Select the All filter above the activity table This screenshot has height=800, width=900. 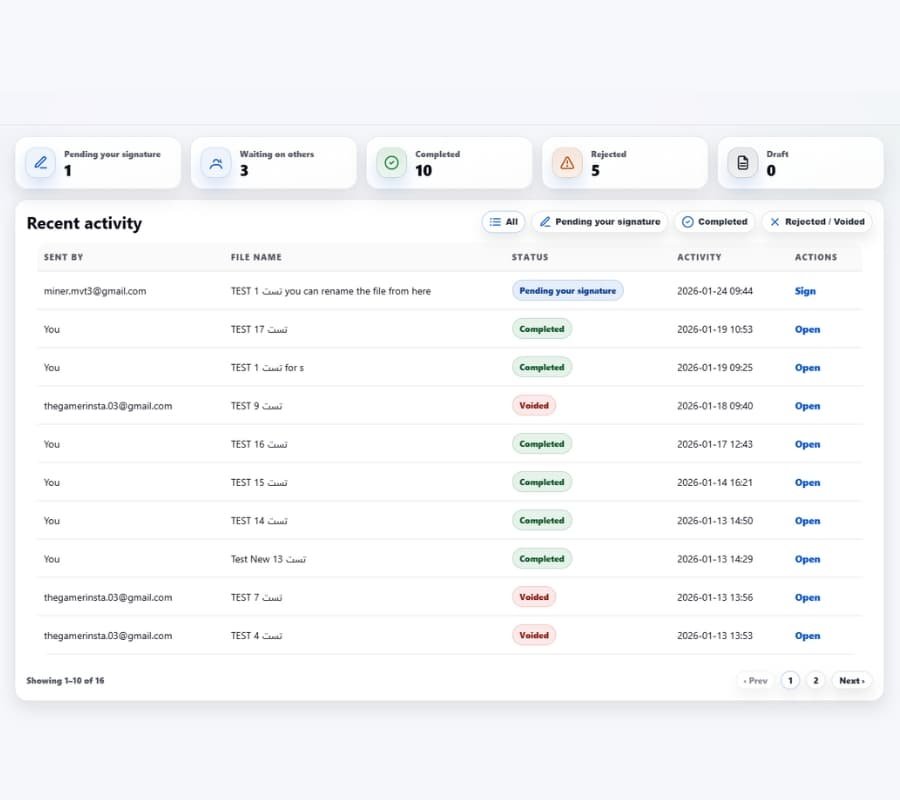pyautogui.click(x=503, y=221)
